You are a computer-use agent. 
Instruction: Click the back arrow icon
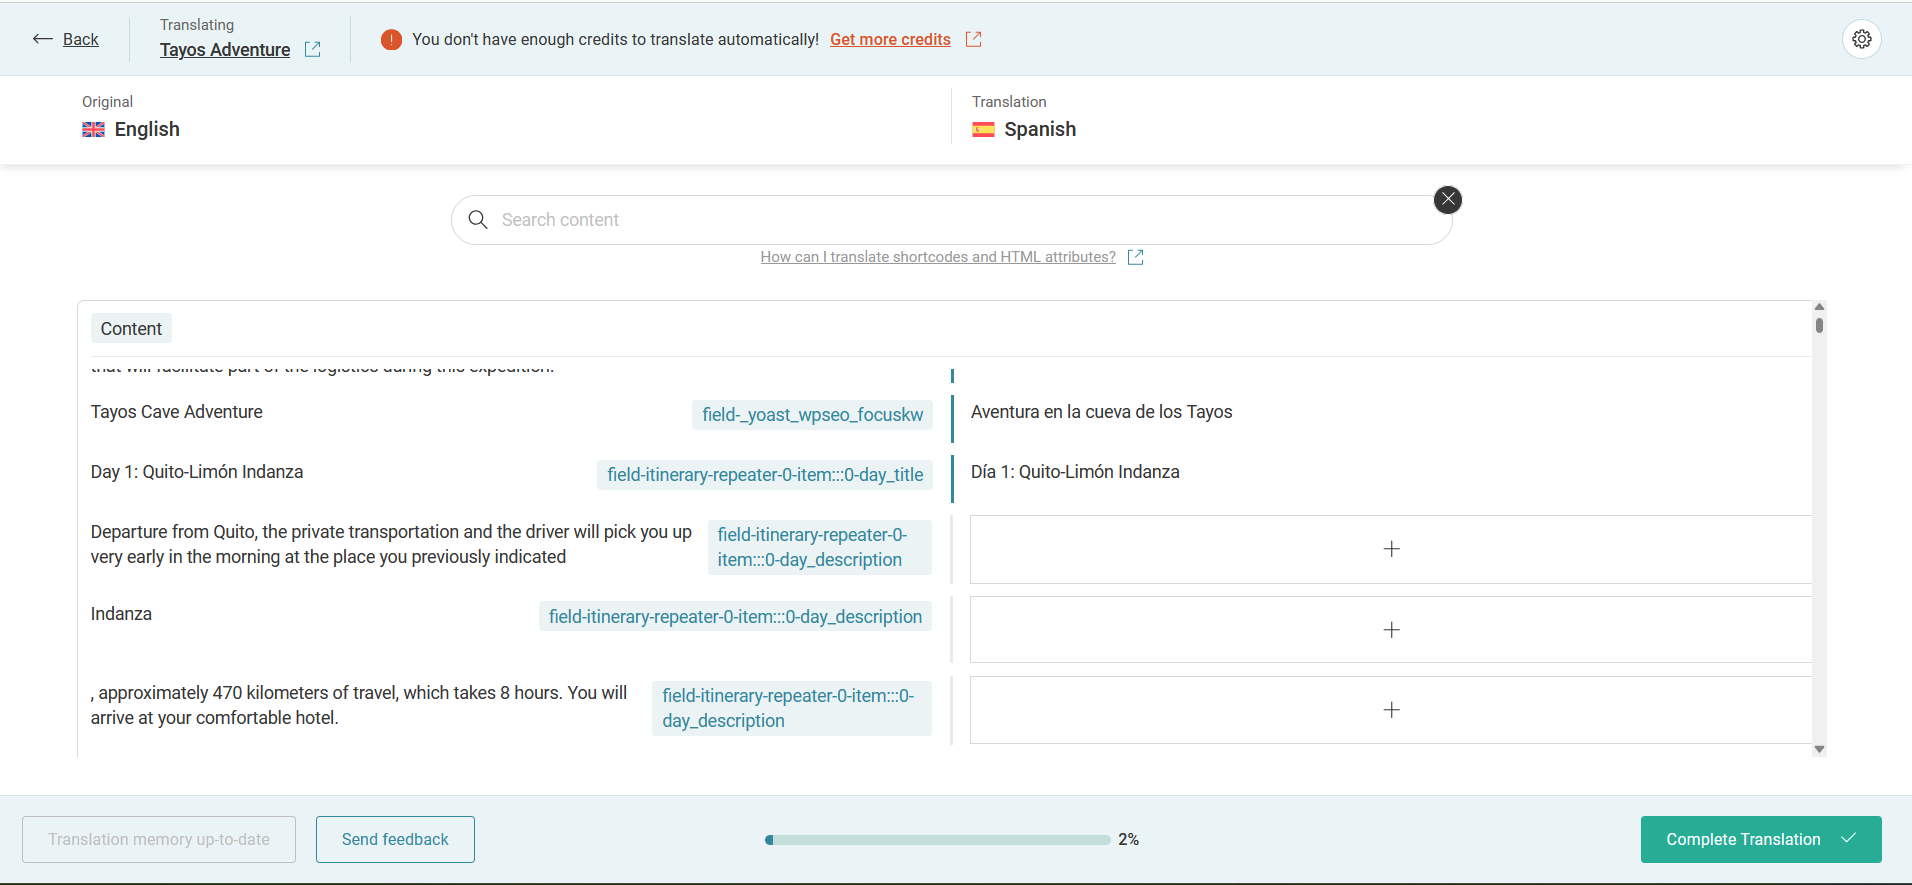[x=42, y=39]
